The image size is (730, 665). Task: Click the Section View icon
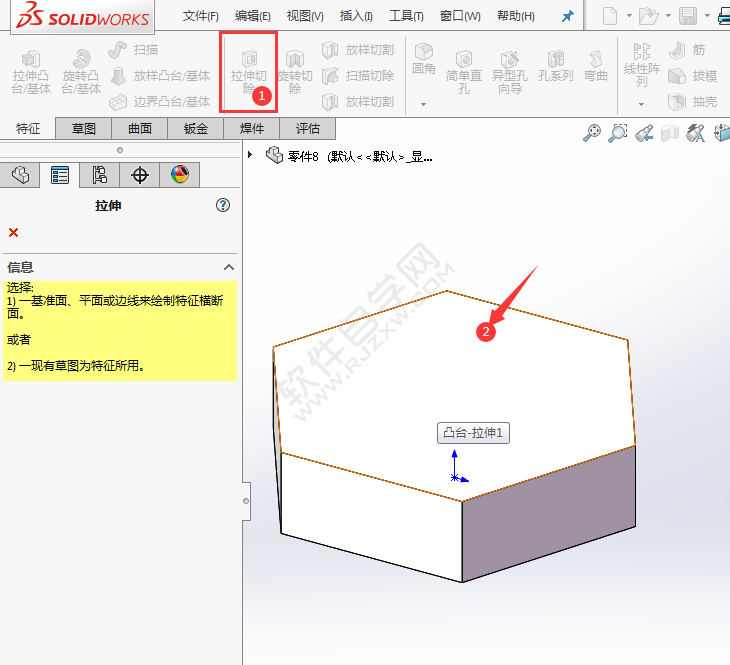pyautogui.click(x=670, y=133)
